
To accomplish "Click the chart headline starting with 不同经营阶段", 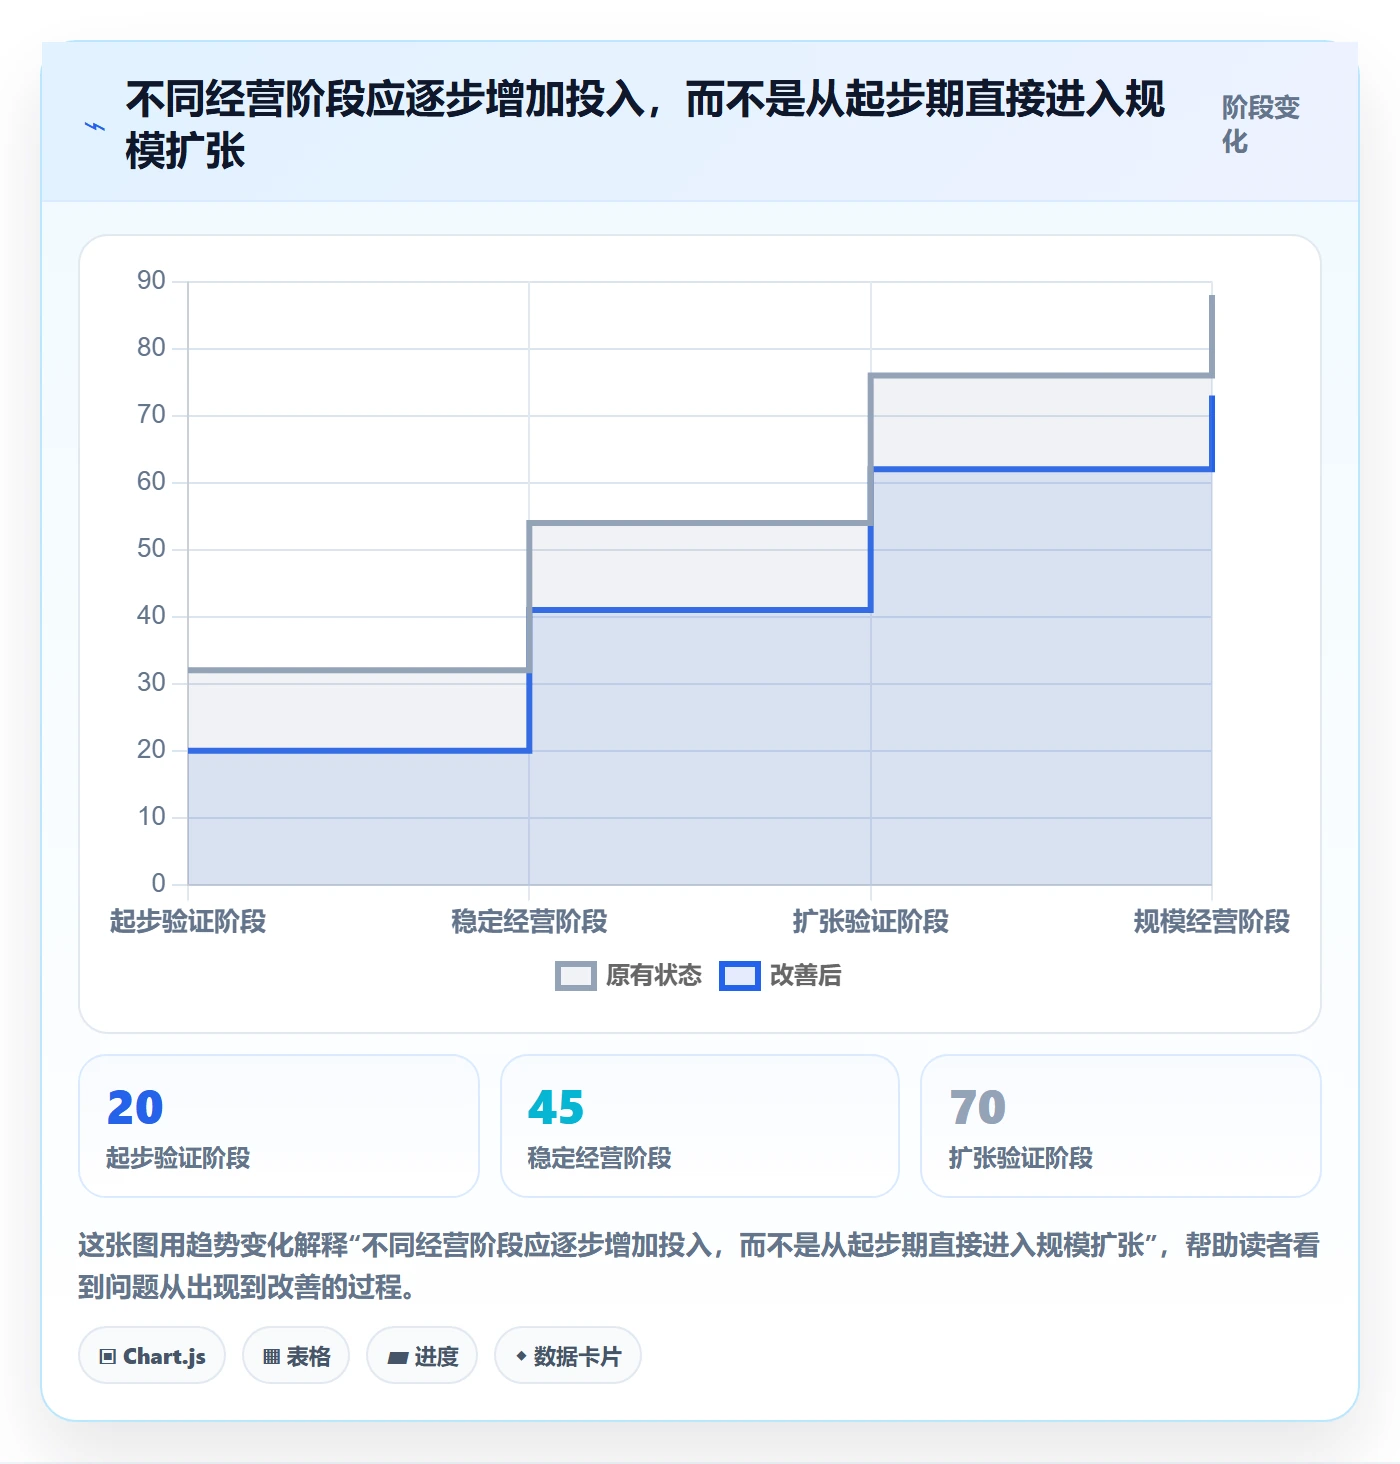I will click(645, 126).
